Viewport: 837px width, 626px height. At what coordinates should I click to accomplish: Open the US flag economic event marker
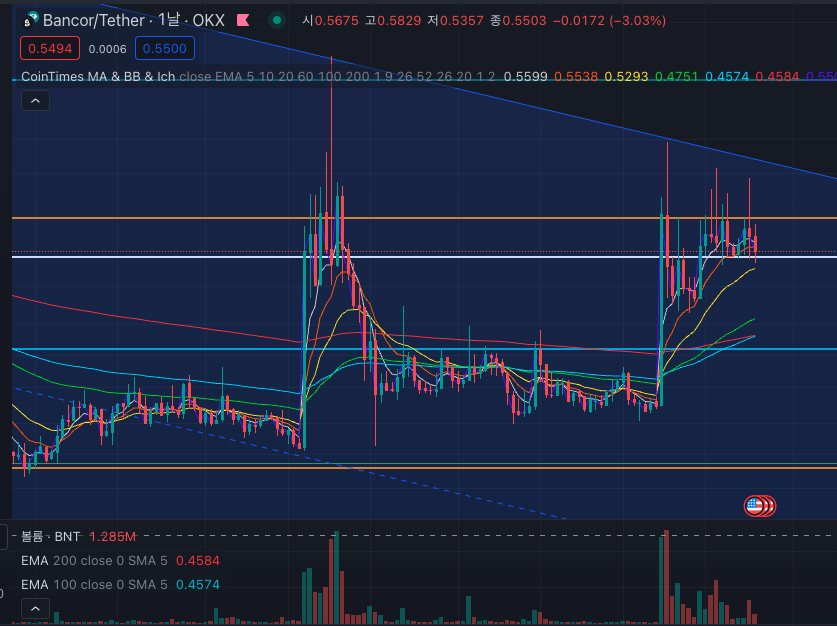pyautogui.click(x=754, y=505)
